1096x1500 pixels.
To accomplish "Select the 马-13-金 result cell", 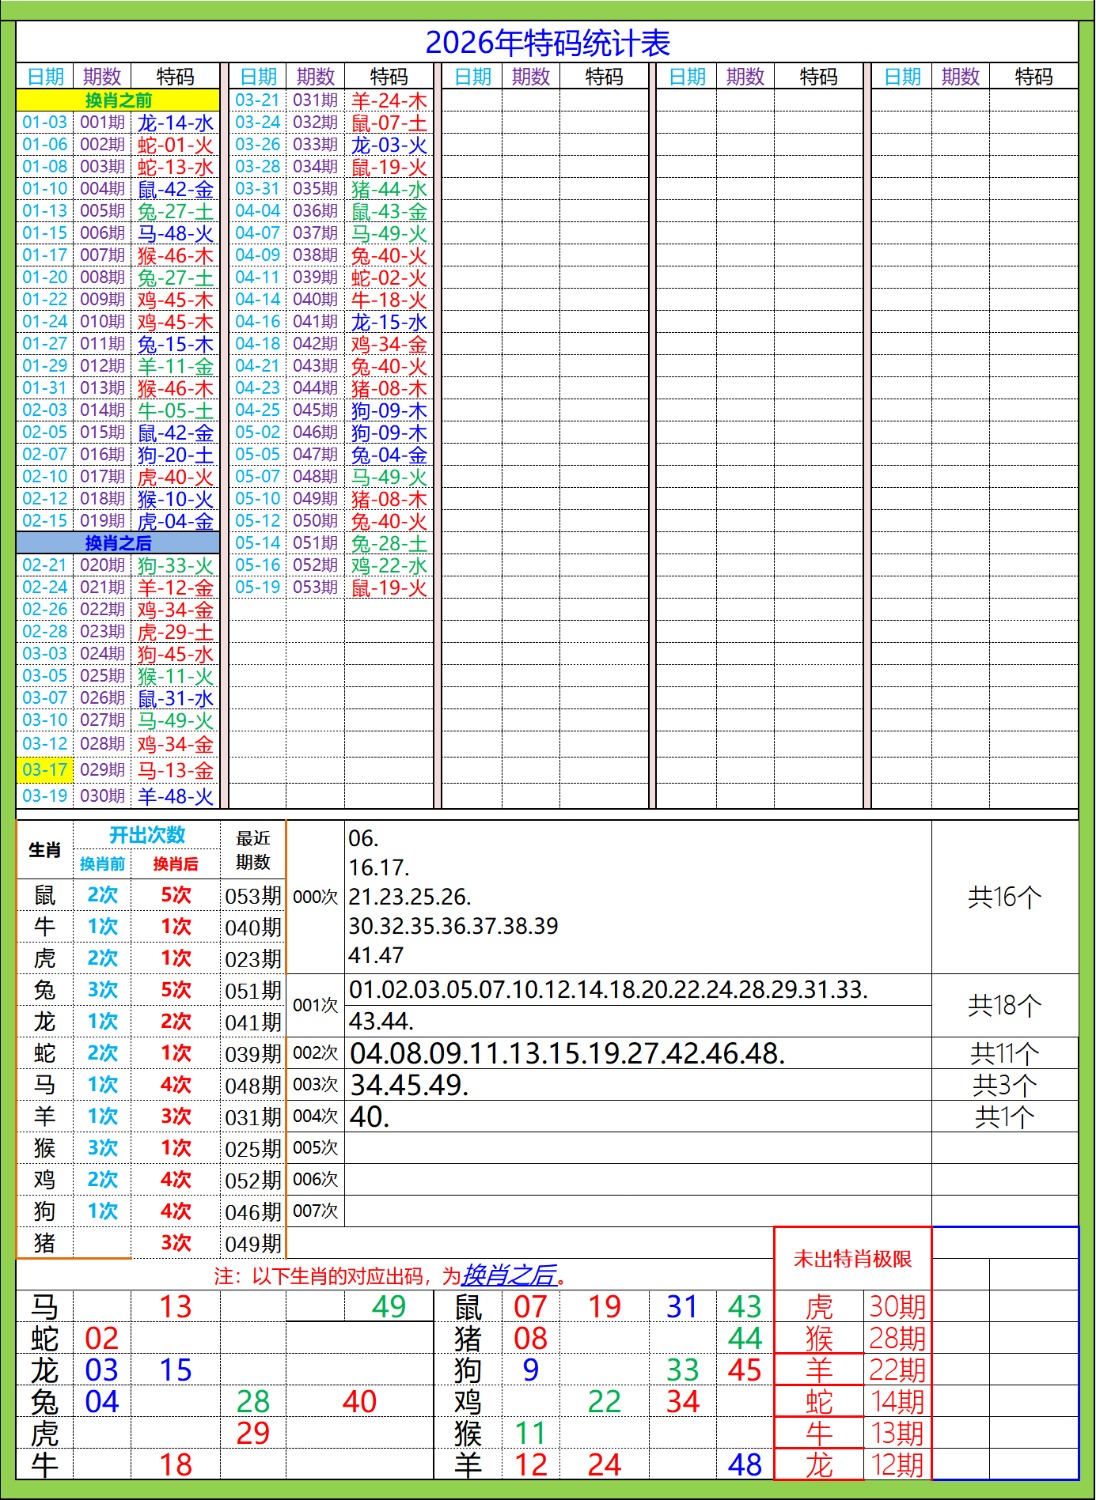I will (x=176, y=770).
